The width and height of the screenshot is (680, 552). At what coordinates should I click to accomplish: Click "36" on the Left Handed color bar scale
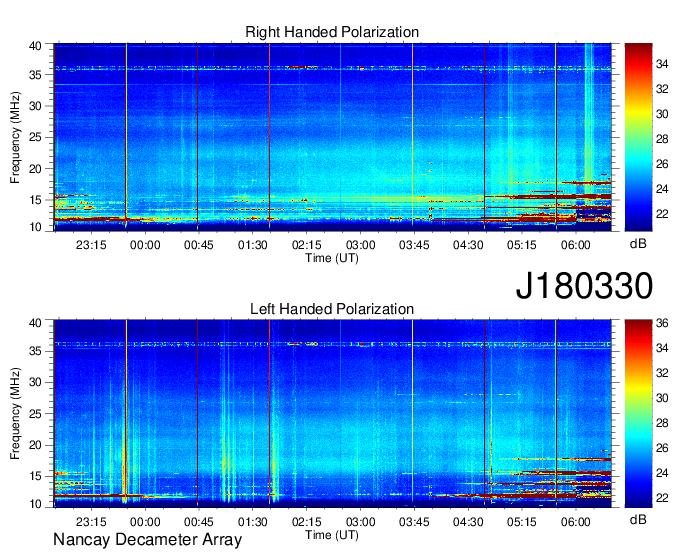coord(662,323)
